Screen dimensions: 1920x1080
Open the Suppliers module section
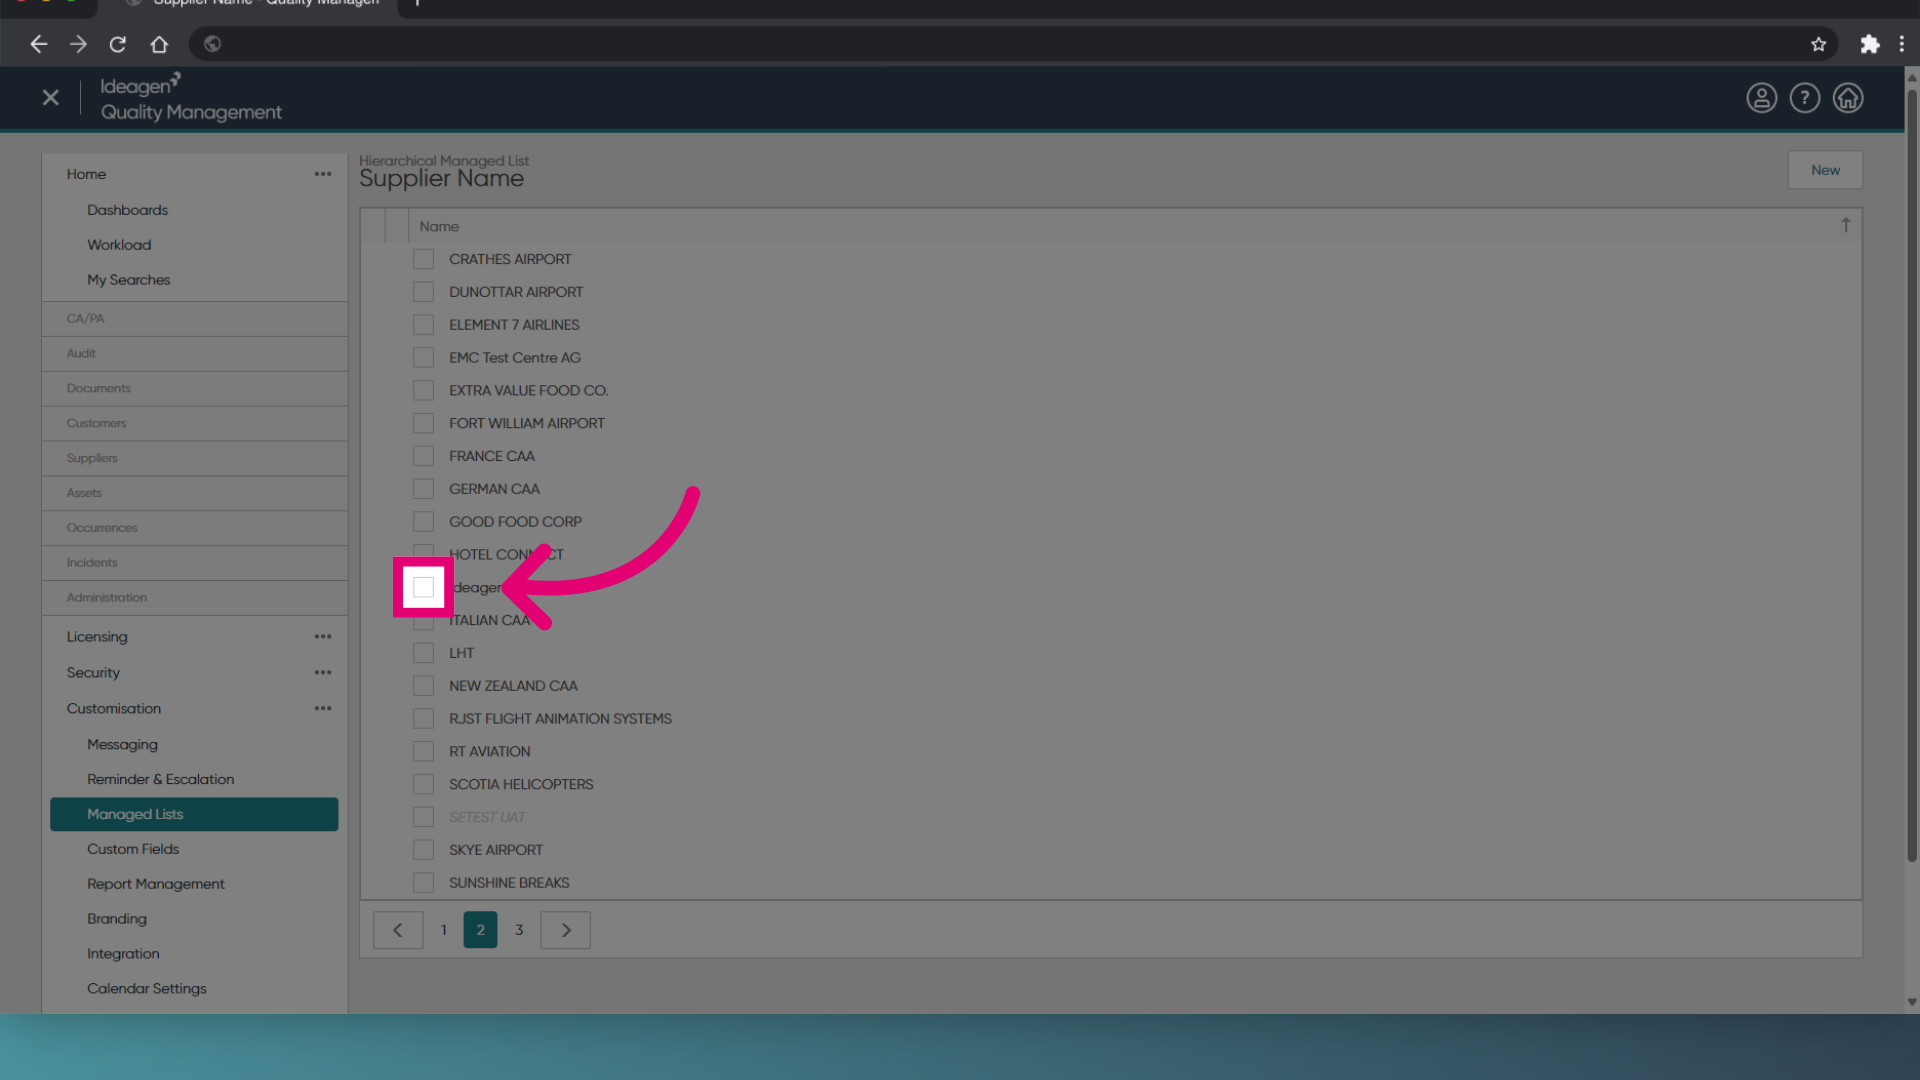195,459
